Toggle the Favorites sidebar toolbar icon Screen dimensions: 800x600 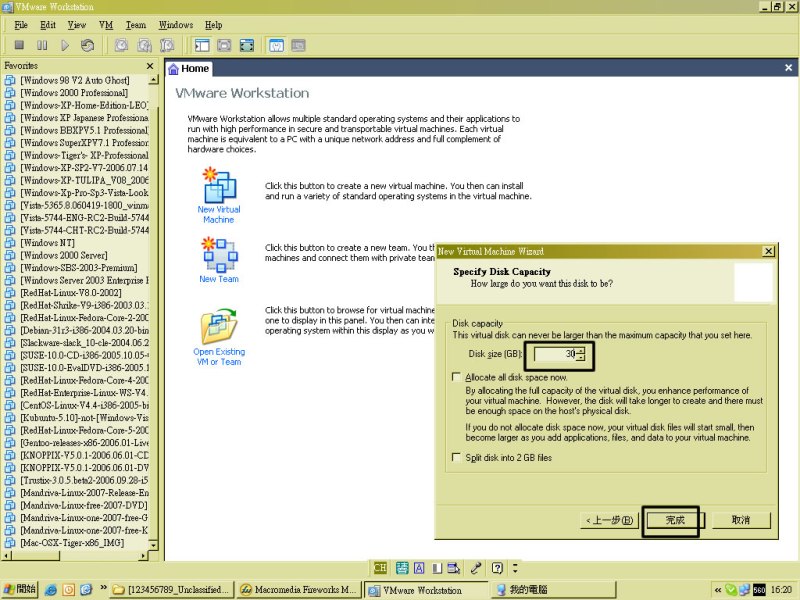click(x=202, y=45)
